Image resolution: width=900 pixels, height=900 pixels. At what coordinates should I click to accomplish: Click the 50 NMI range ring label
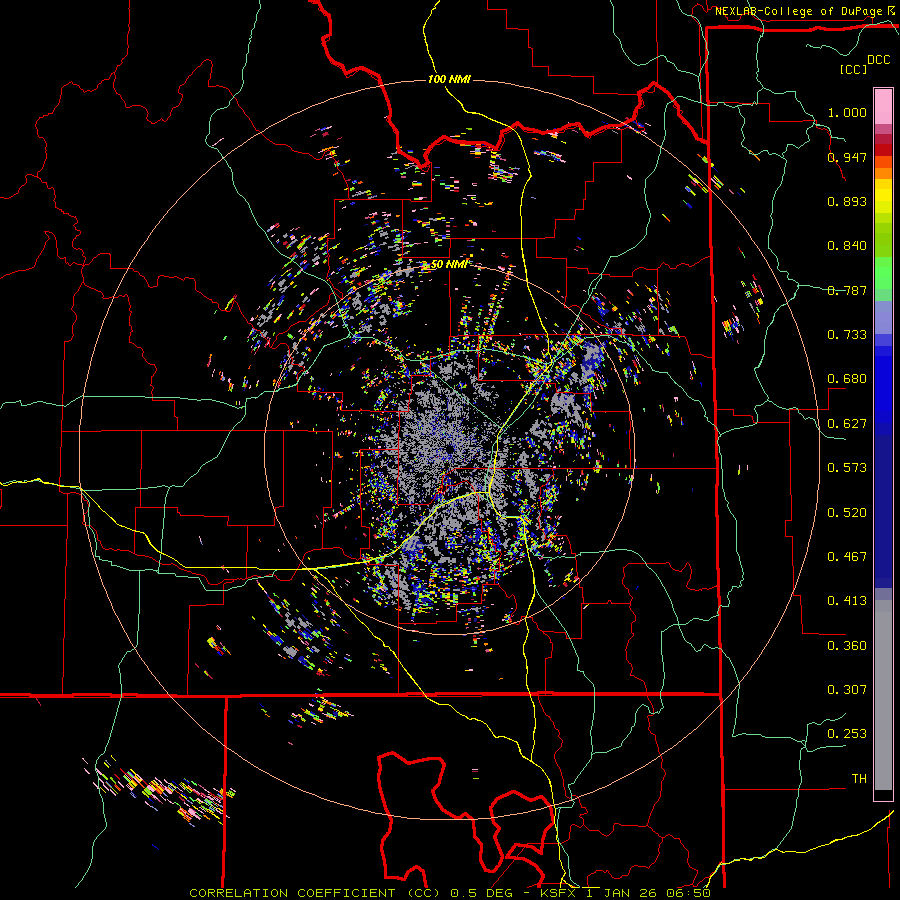449,264
